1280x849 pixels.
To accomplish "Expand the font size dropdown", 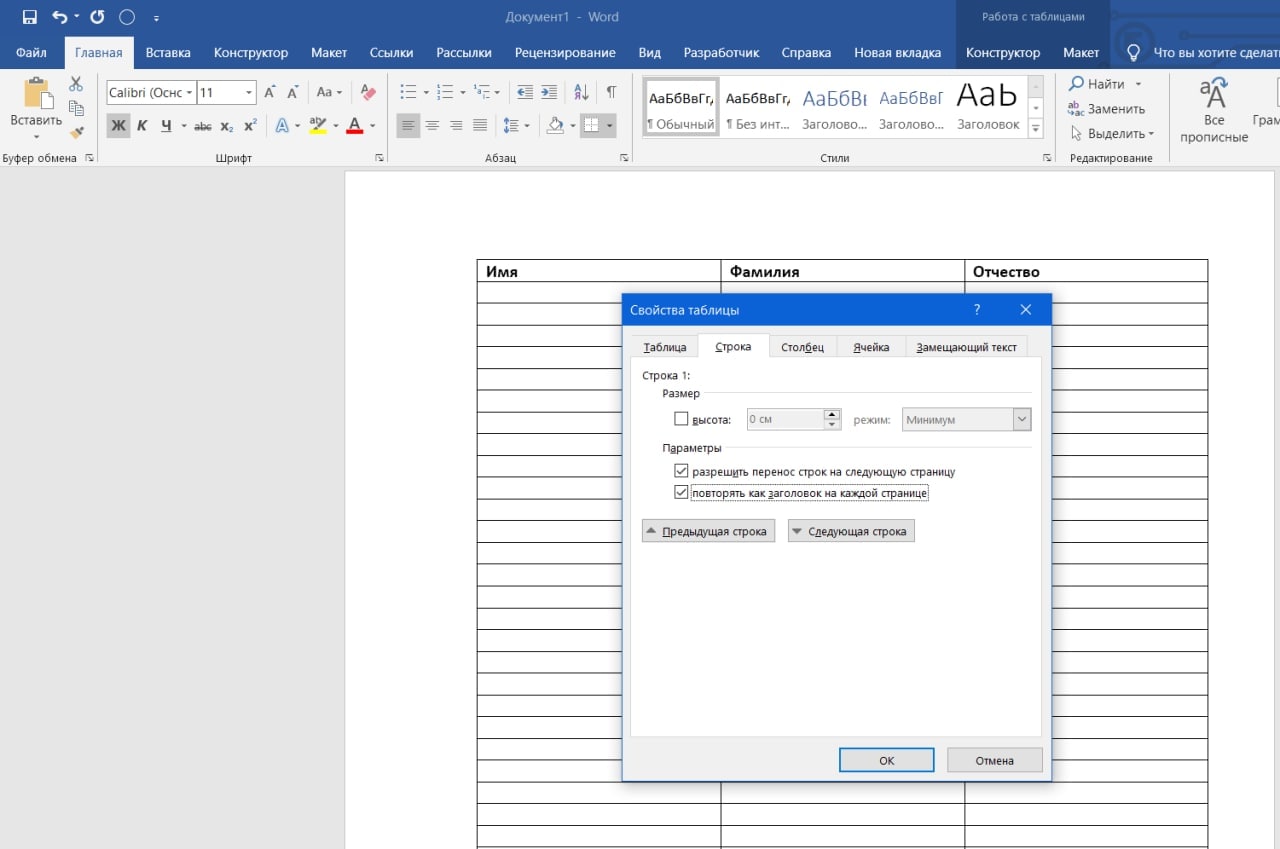I will pos(249,93).
